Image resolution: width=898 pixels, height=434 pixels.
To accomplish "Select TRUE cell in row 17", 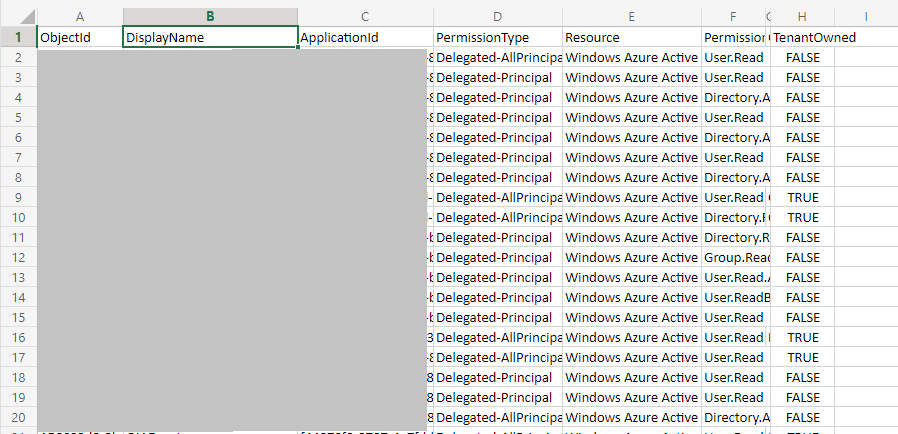I will [802, 357].
